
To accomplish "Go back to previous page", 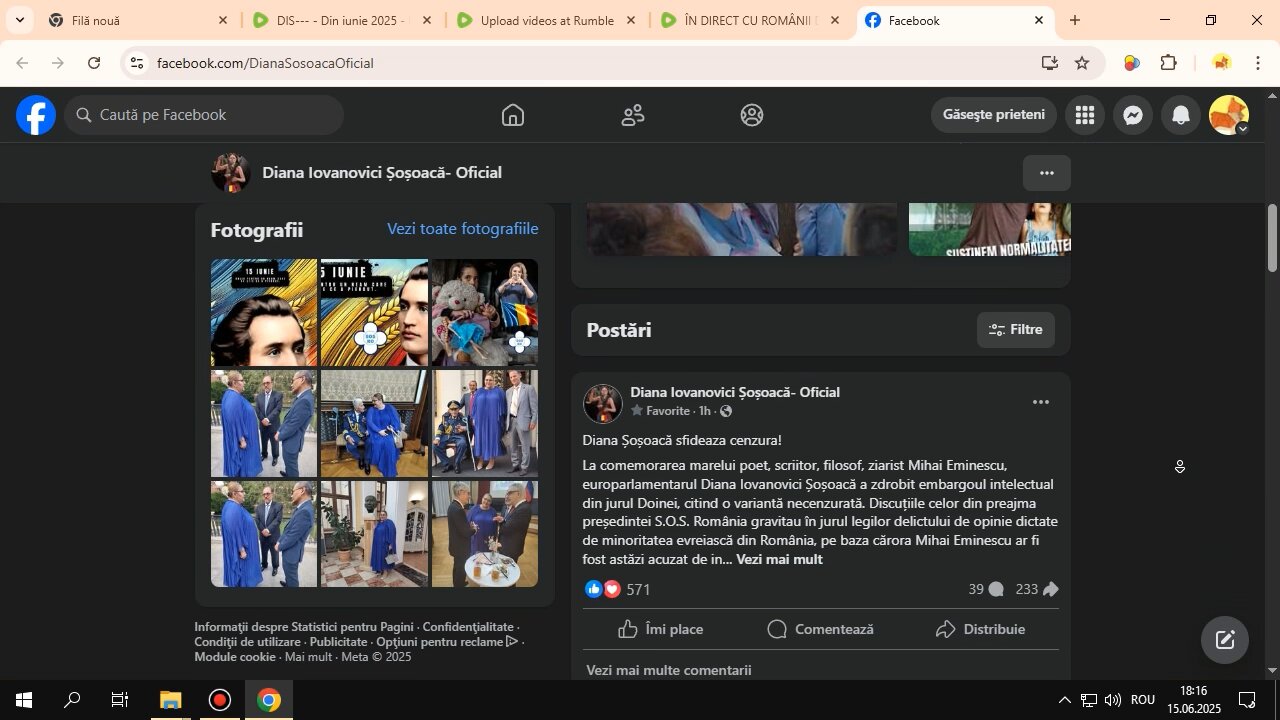I will [x=22, y=63].
